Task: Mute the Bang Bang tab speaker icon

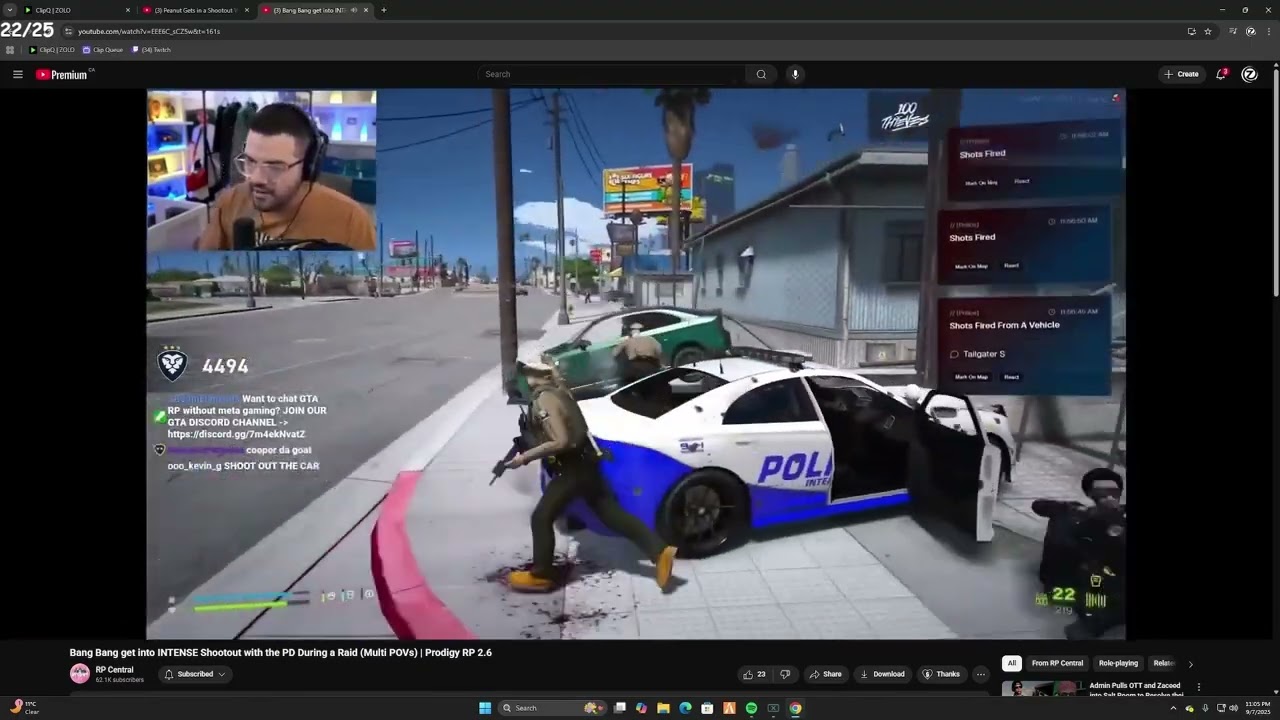Action: 354,10
